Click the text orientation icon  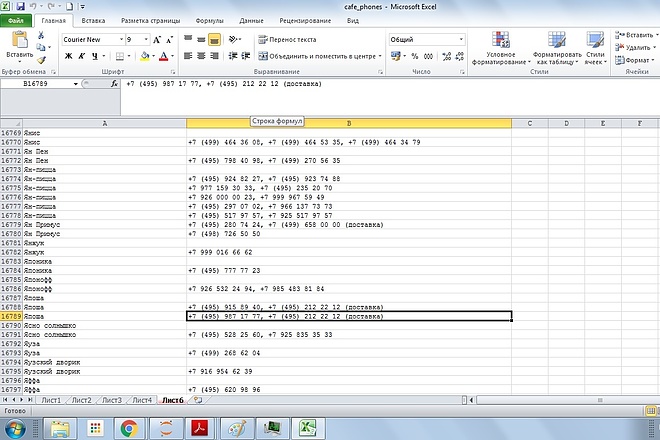click(233, 40)
